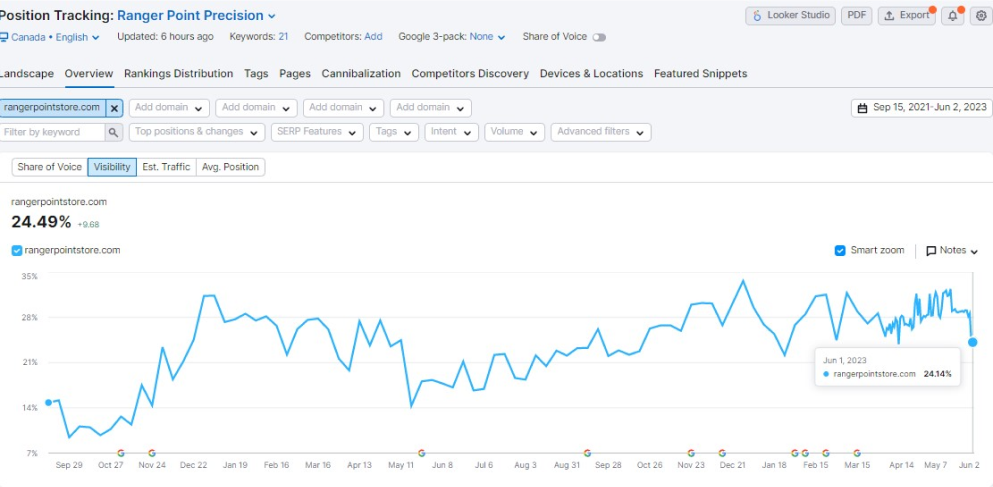Go to Tags tab
993x487 pixels.
tap(256, 73)
